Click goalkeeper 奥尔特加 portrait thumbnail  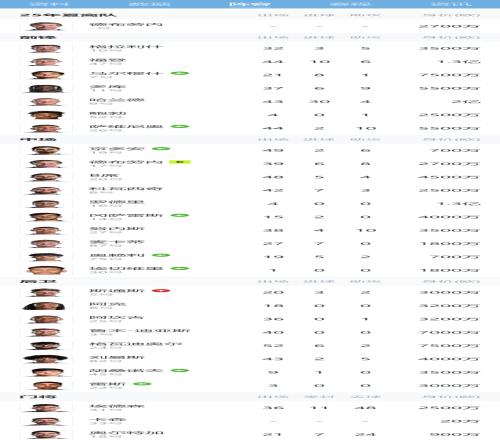[46, 434]
